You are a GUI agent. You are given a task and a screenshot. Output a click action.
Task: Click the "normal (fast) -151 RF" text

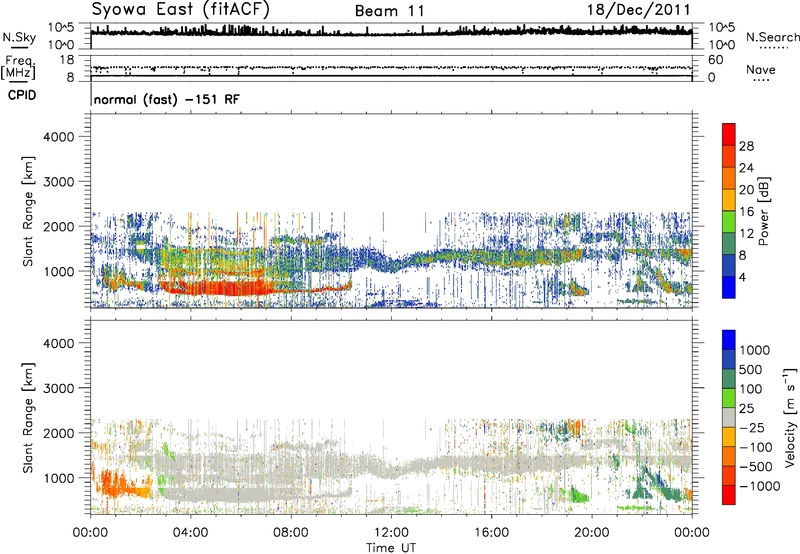166,99
